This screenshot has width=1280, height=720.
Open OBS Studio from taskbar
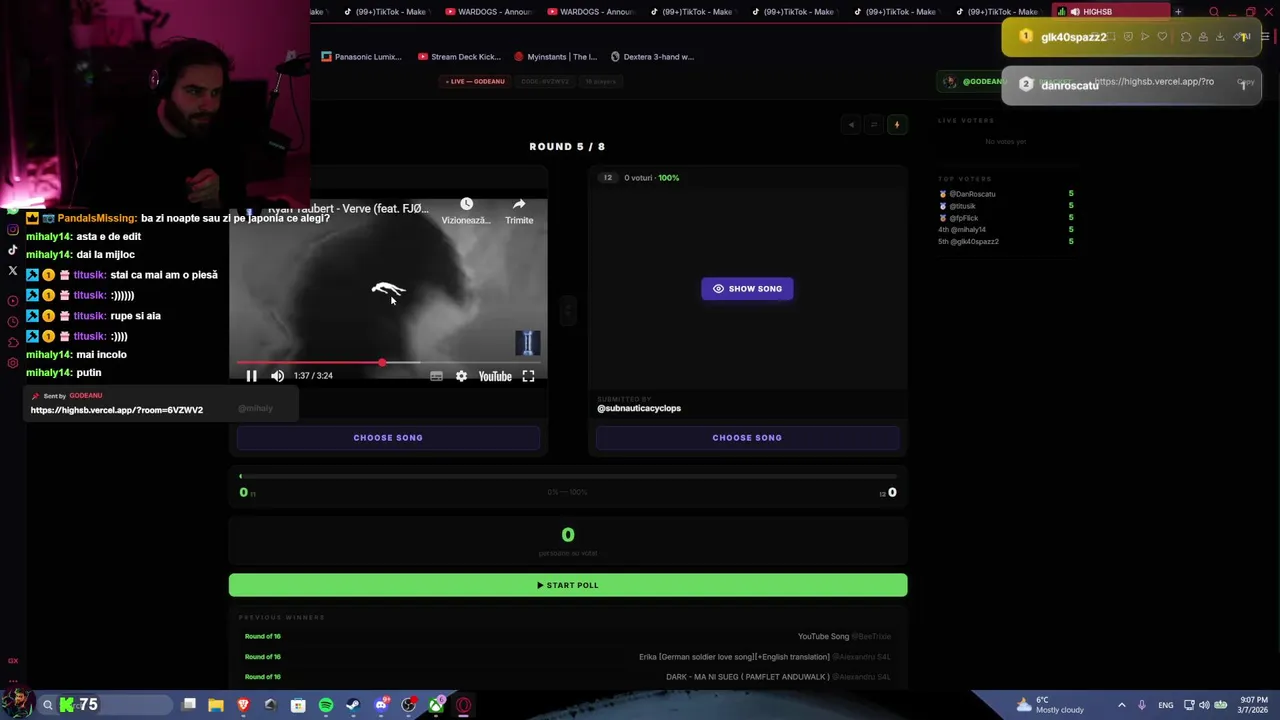tap(408, 705)
